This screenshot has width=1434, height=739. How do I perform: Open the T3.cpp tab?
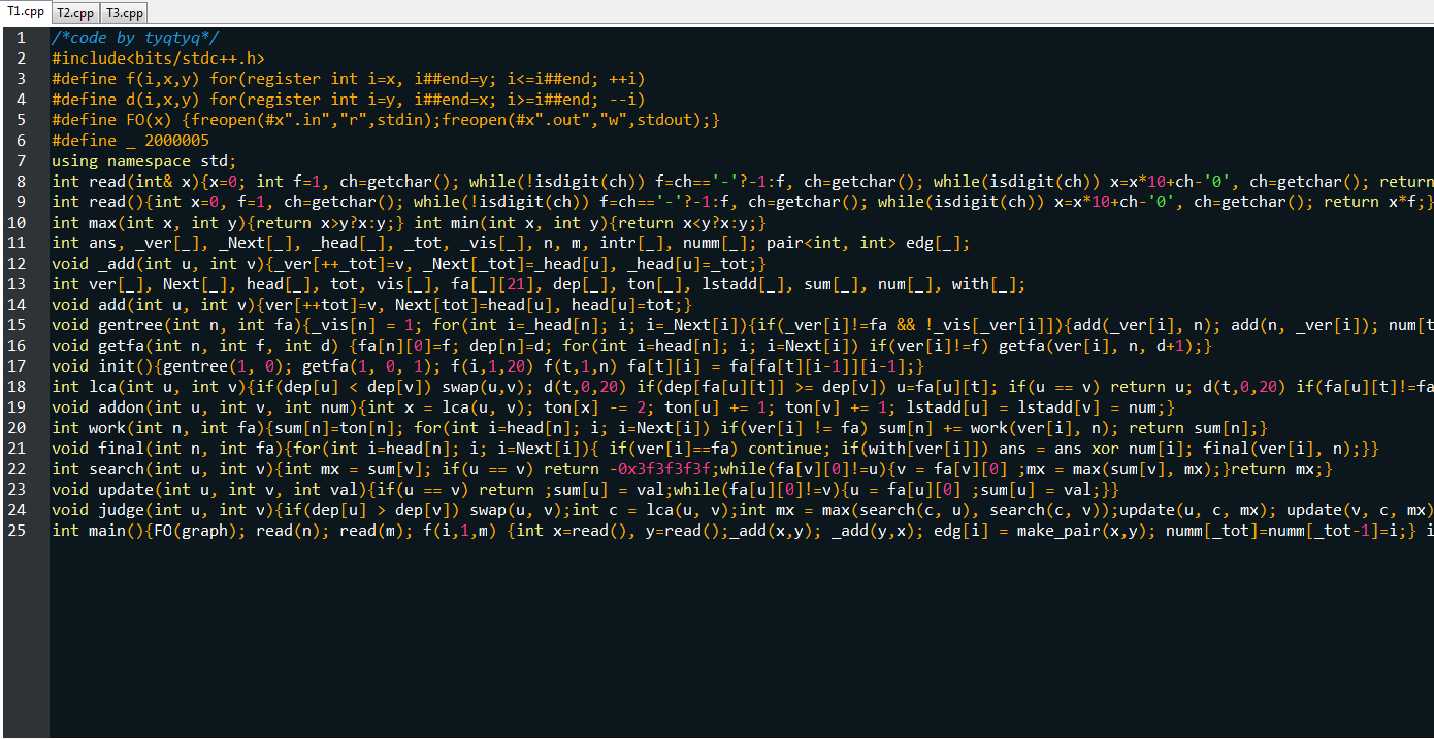tap(124, 13)
